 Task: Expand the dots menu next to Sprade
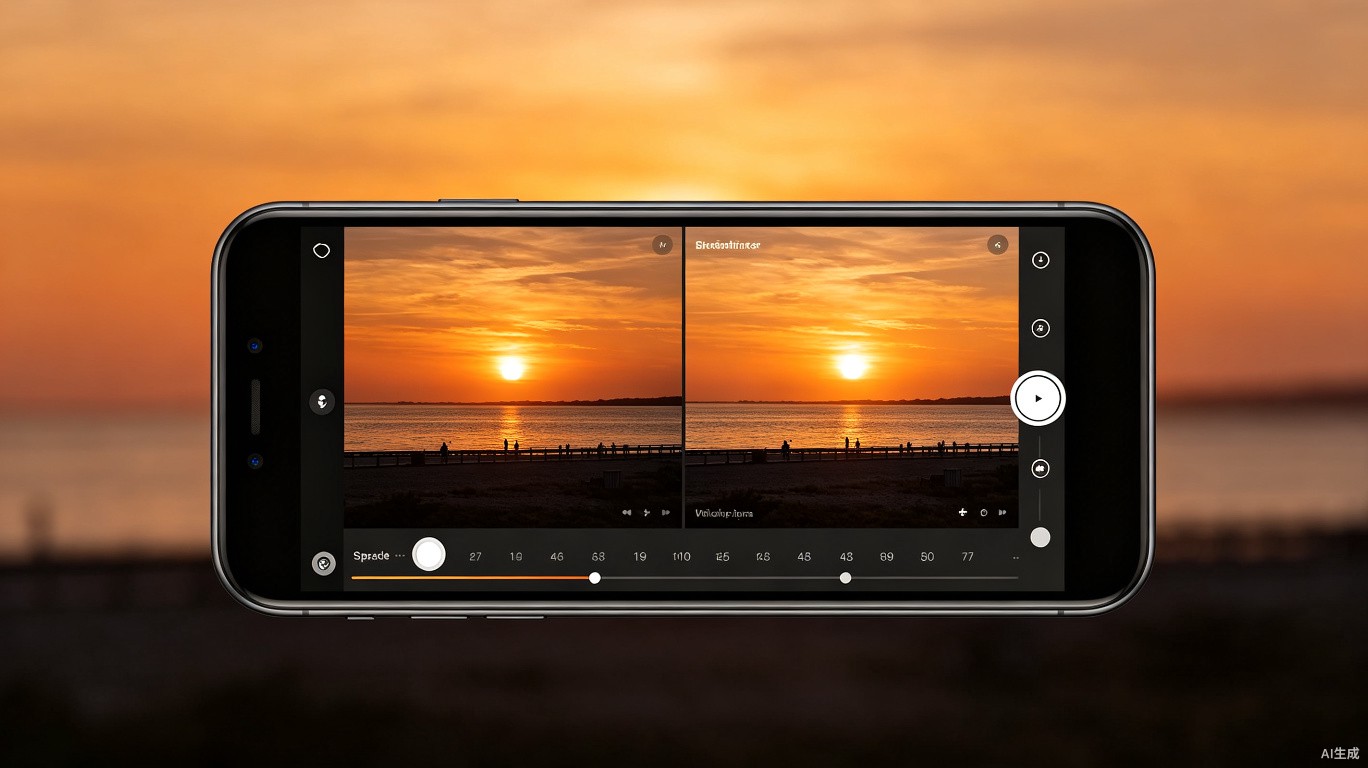tap(400, 555)
